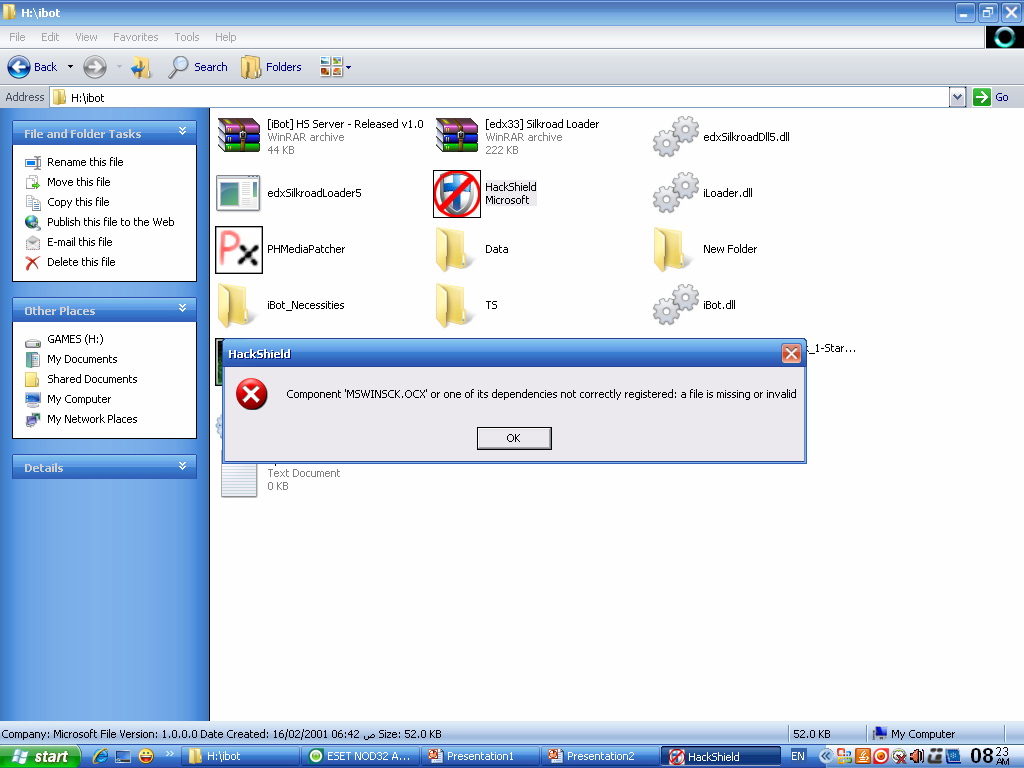Click the volume speaker tray icon

(917, 756)
